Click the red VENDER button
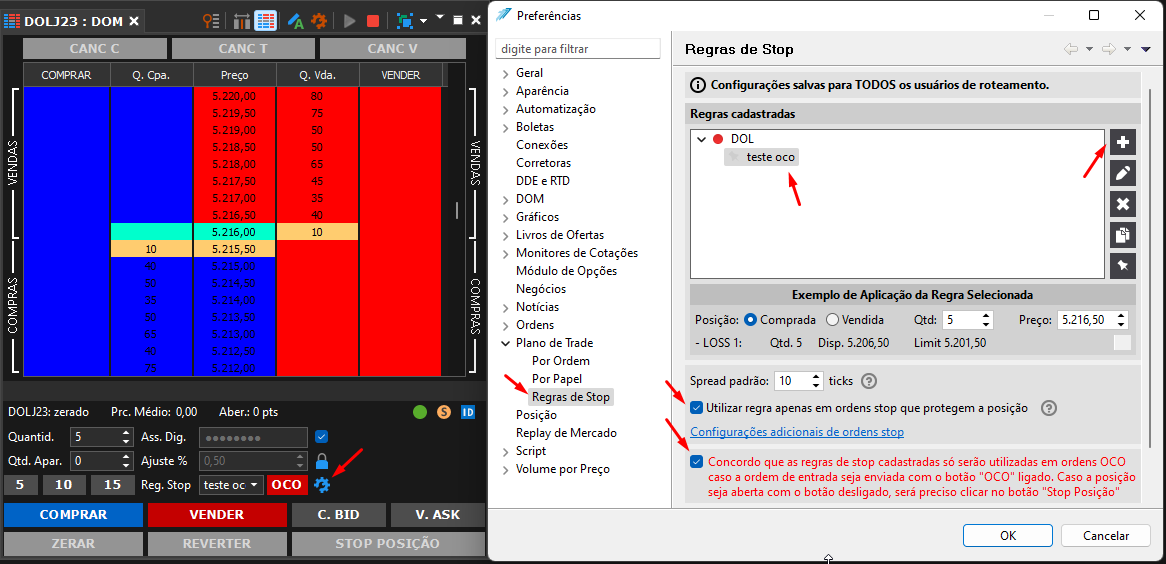This screenshot has width=1166, height=564. [217, 515]
